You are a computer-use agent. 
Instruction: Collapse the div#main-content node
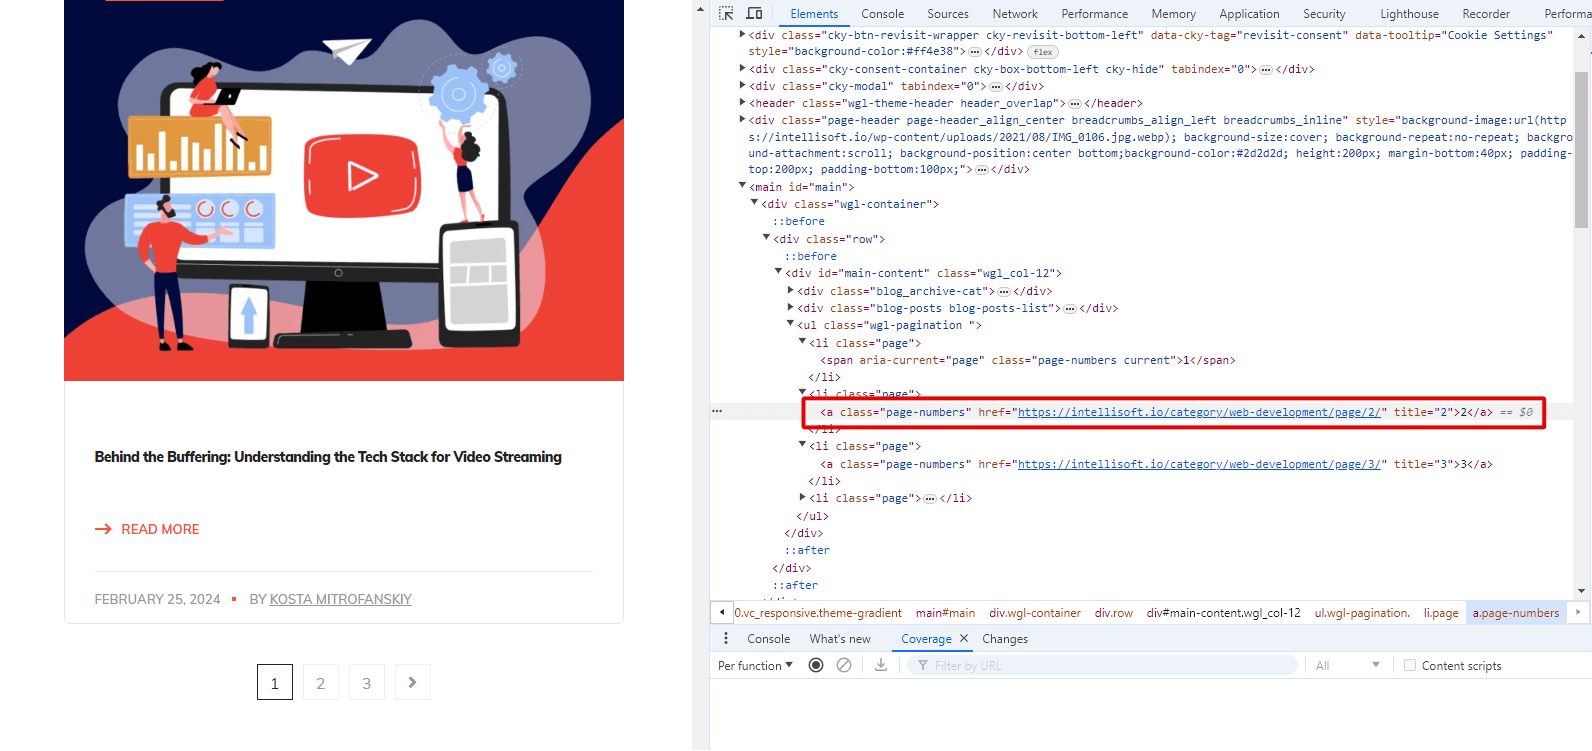[778, 271]
